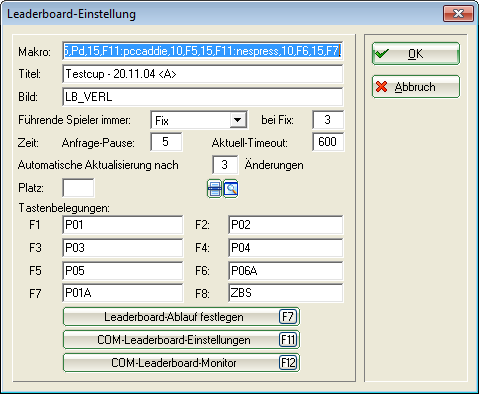Focus the Titel field with Testcup text
Viewport: 479px width, 394px height.
[x=203, y=74]
